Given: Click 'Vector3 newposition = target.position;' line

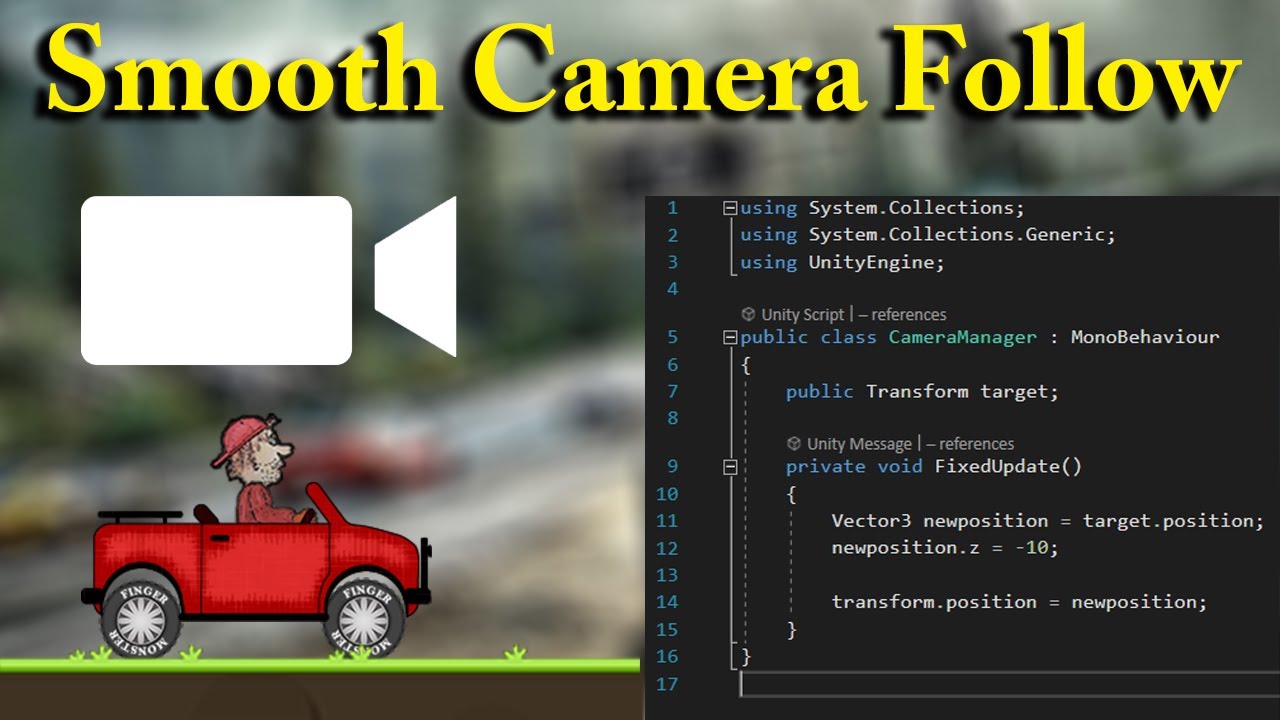Looking at the screenshot, I should [1048, 521].
